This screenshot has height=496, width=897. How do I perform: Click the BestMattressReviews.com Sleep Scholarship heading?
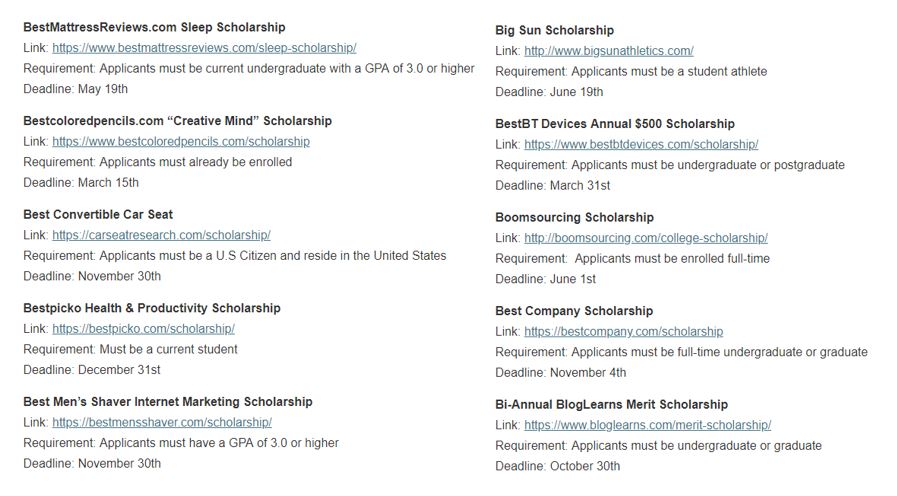[x=154, y=27]
